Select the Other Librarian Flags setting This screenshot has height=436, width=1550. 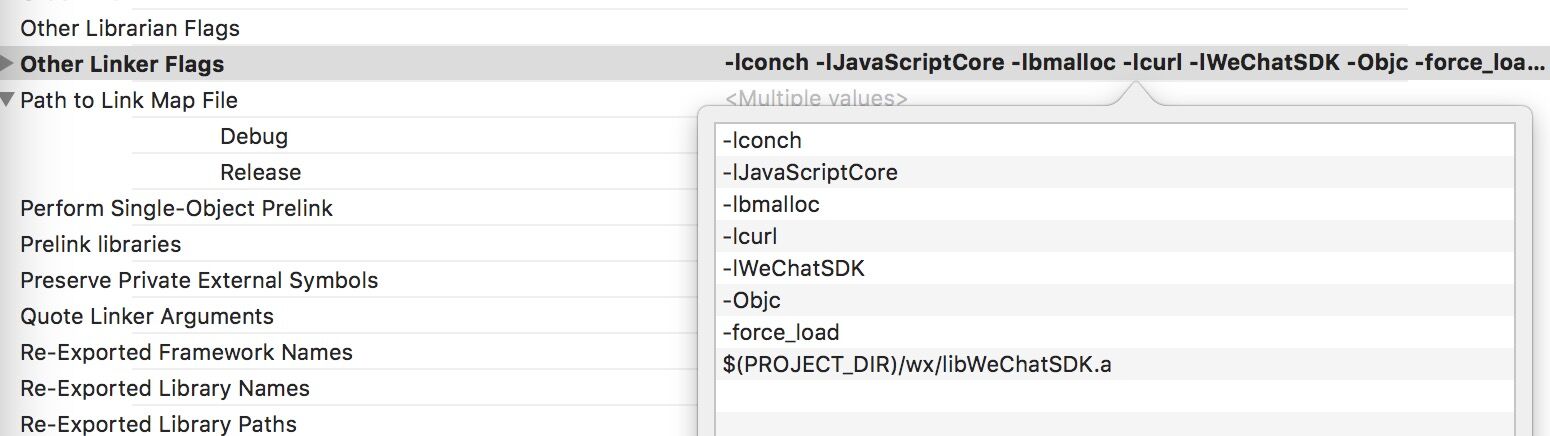point(130,28)
